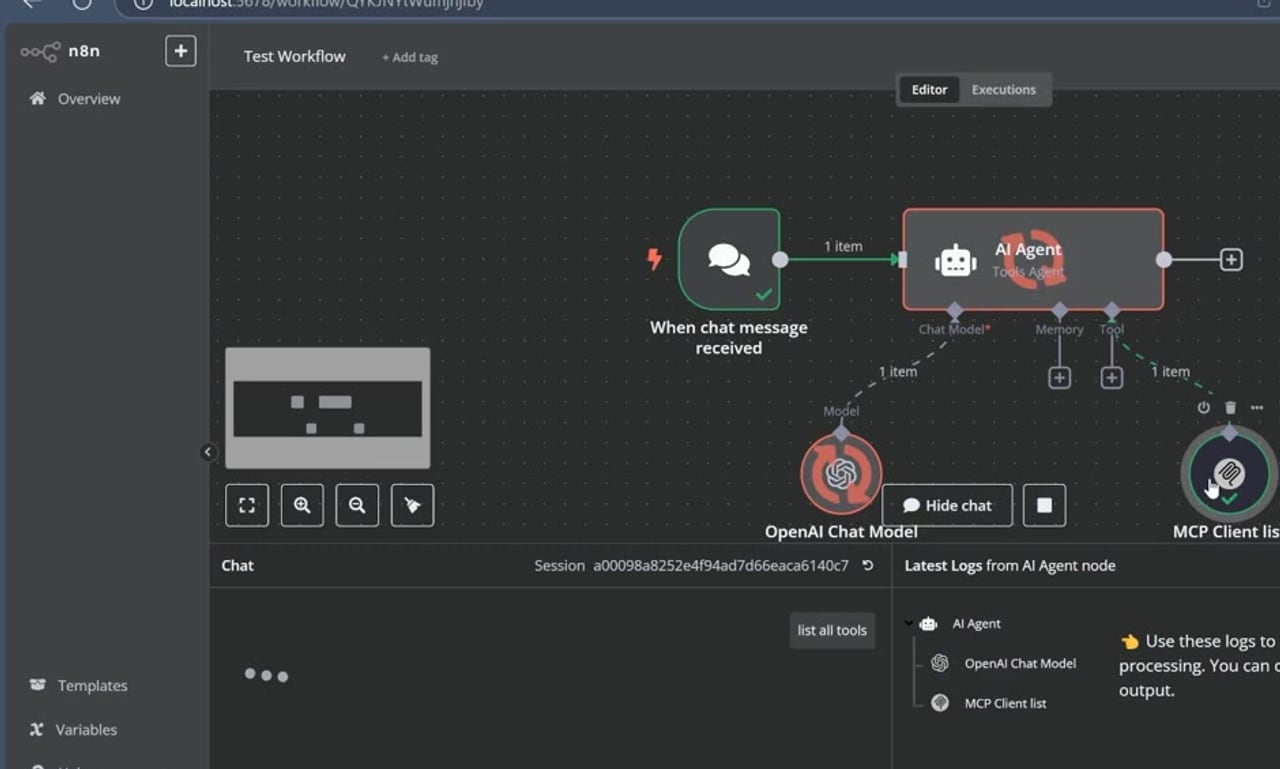Image resolution: width=1280 pixels, height=769 pixels.
Task: Switch to the Executions tab
Action: [1004, 89]
